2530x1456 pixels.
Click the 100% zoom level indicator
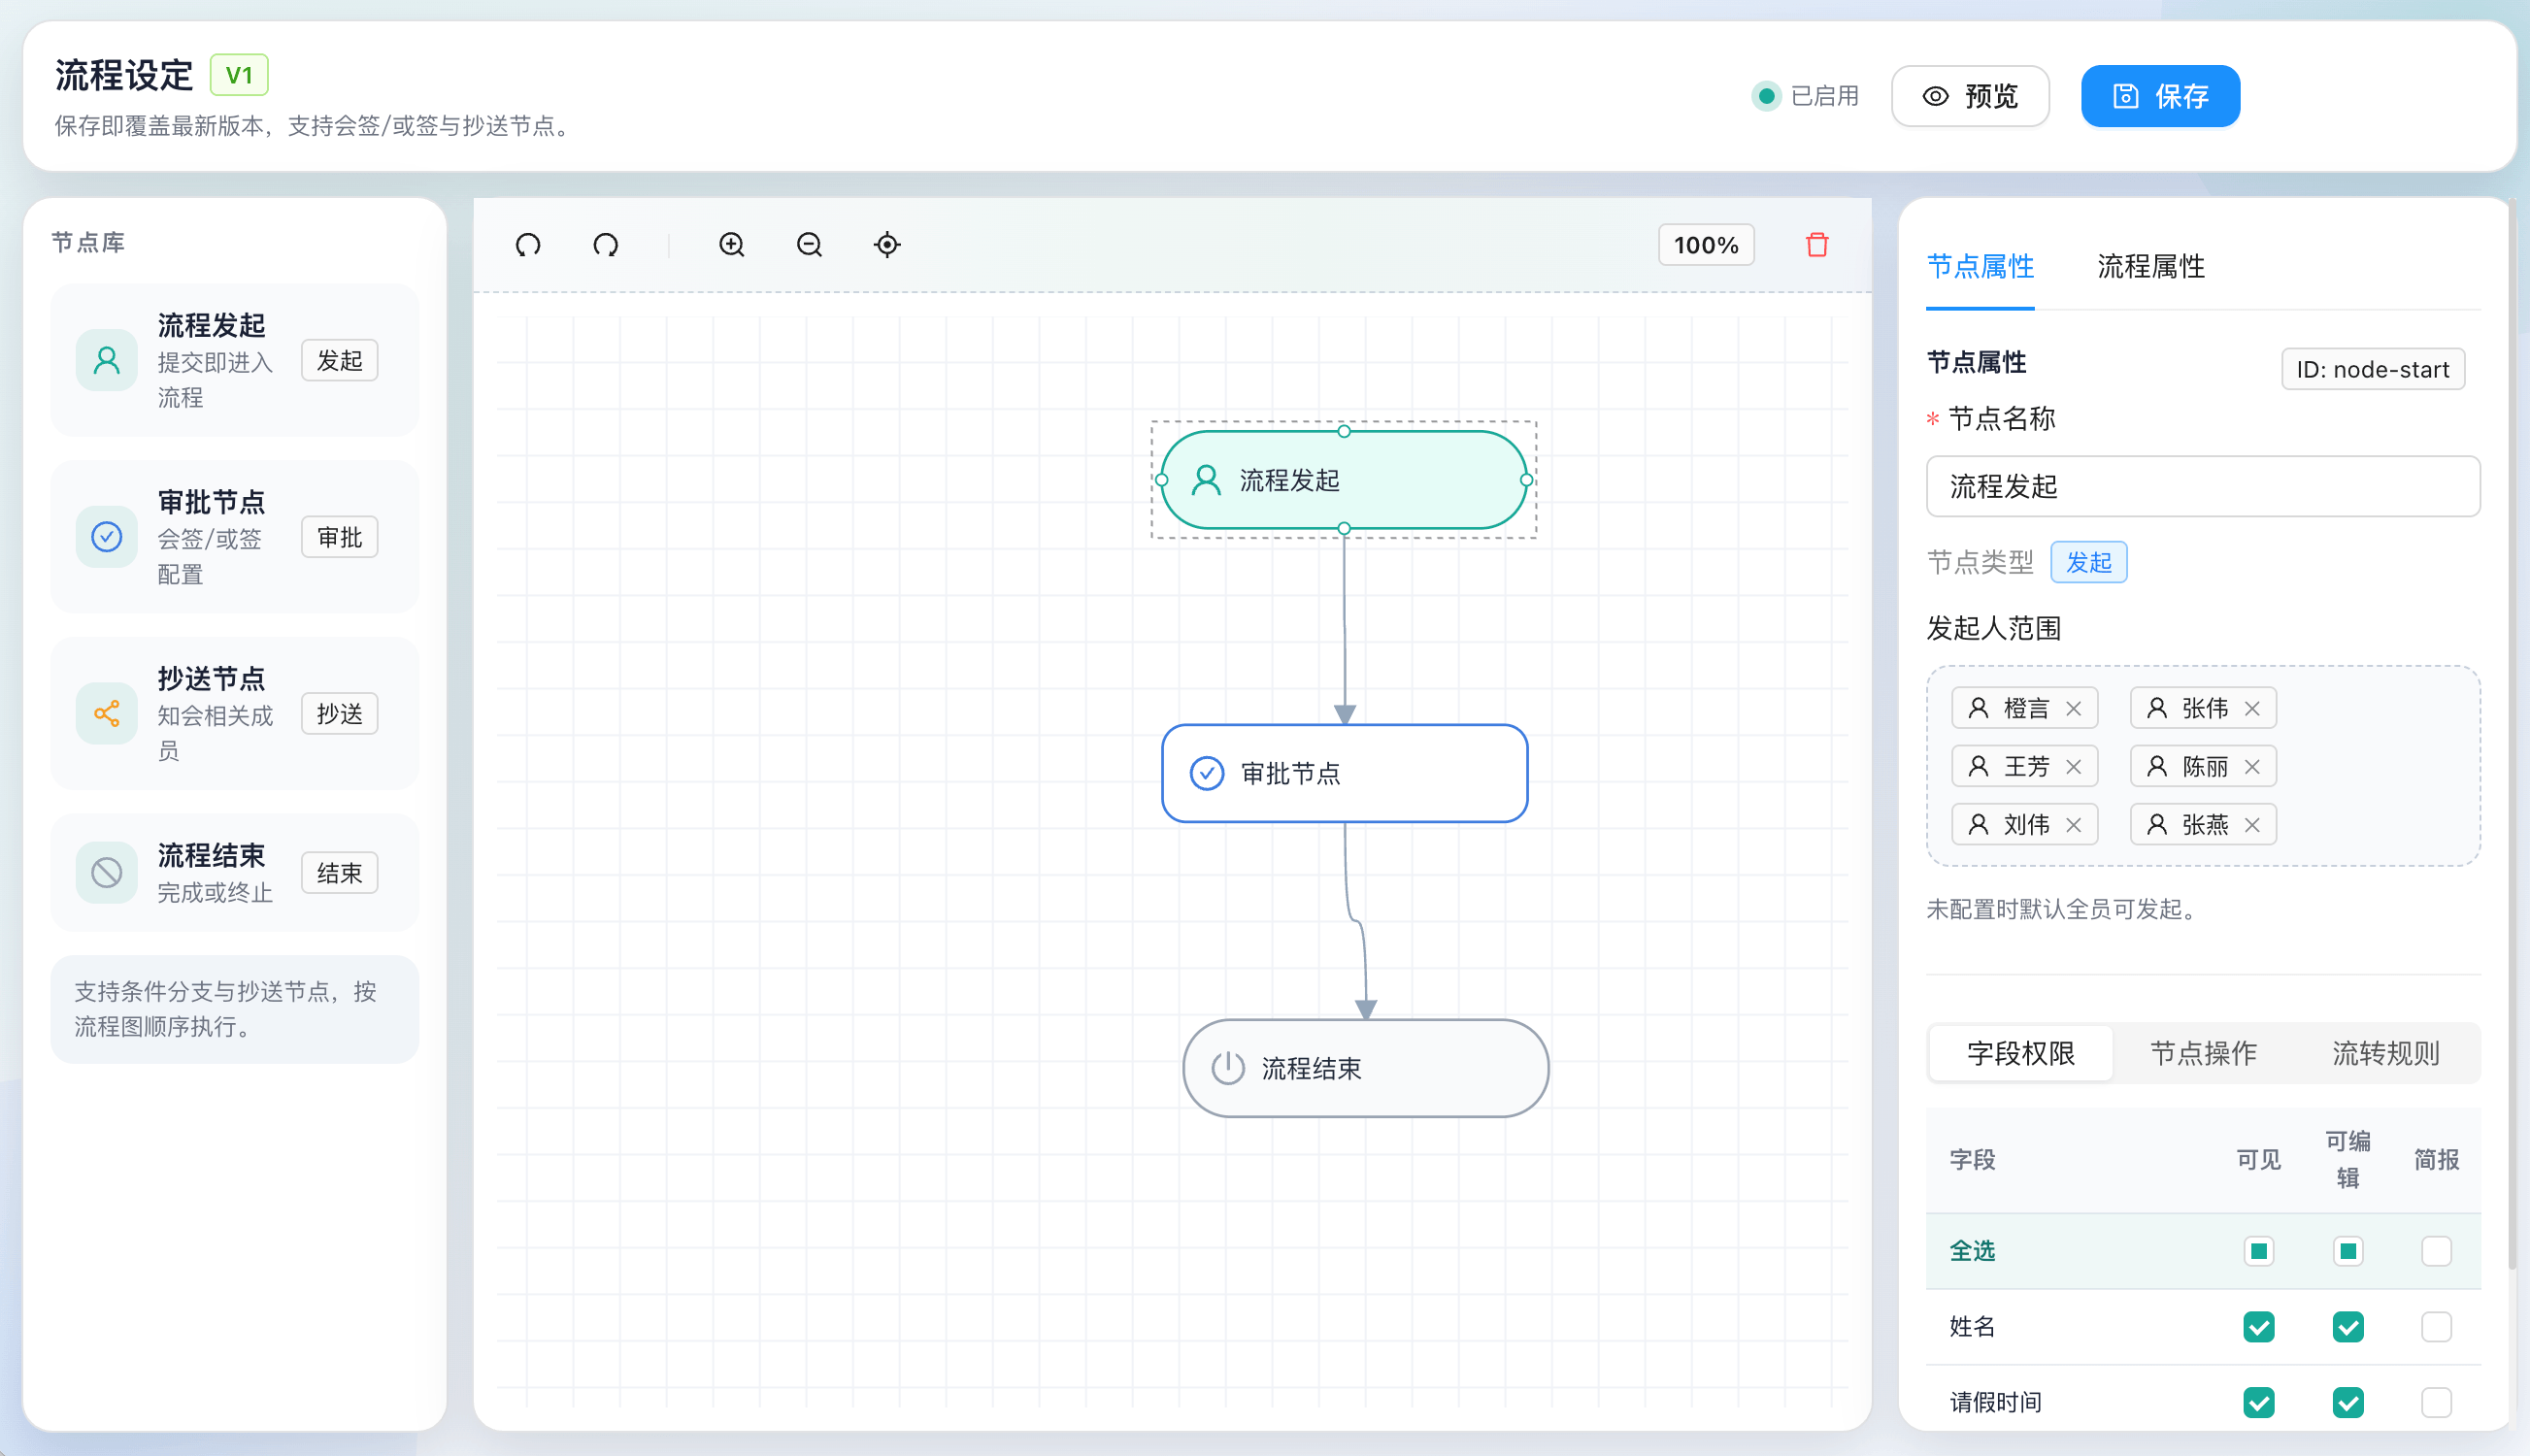1706,245
